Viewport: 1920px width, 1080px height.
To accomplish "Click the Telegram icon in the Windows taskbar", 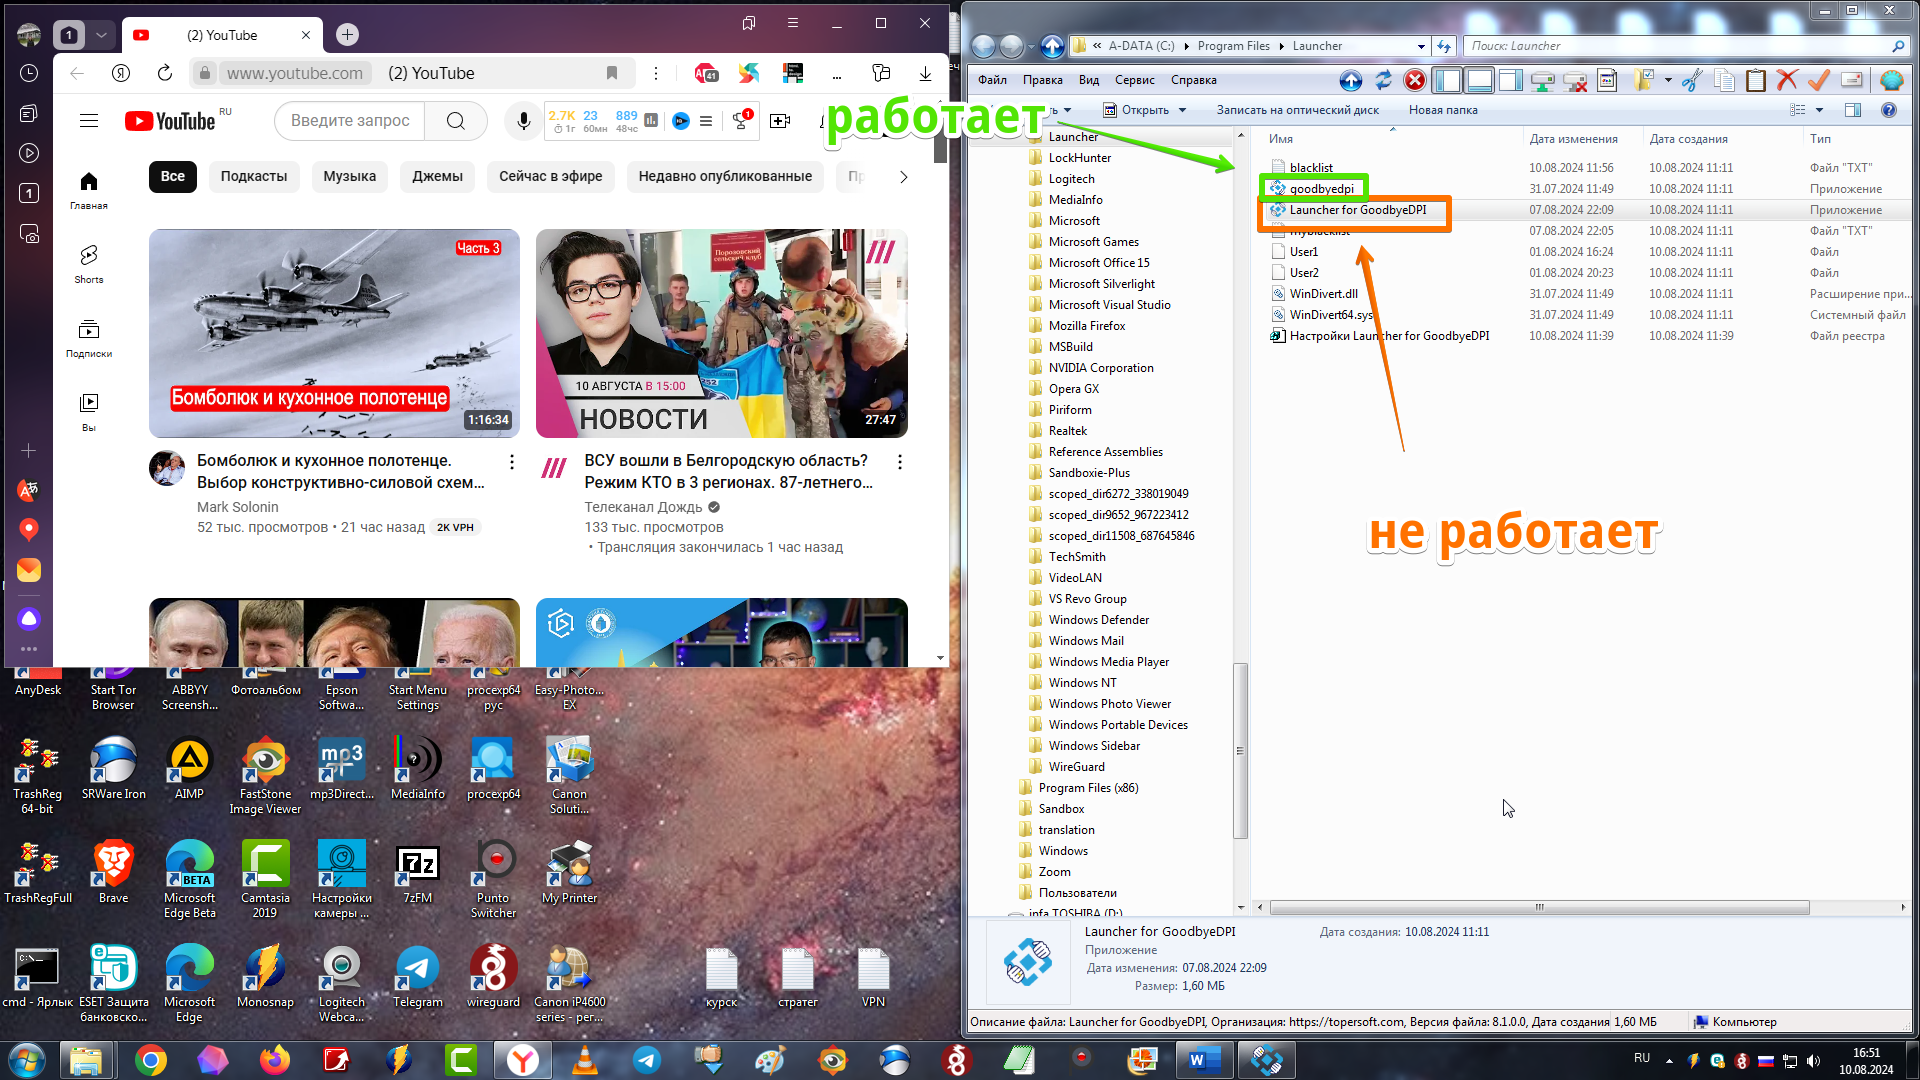I will click(x=647, y=1060).
